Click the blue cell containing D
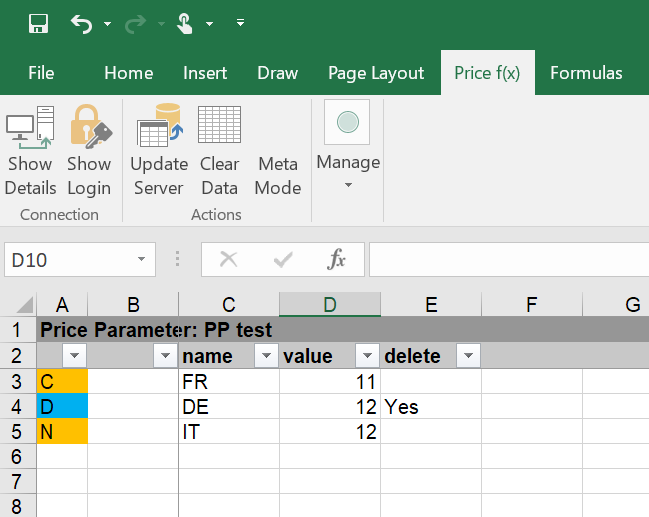649x517 pixels. point(62,406)
